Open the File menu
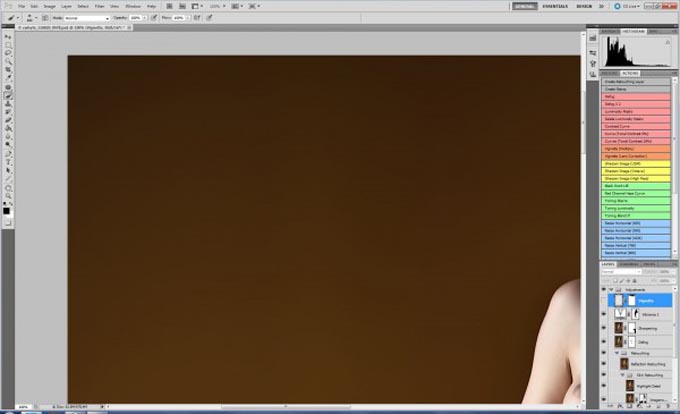The image size is (680, 414). pyautogui.click(x=21, y=7)
